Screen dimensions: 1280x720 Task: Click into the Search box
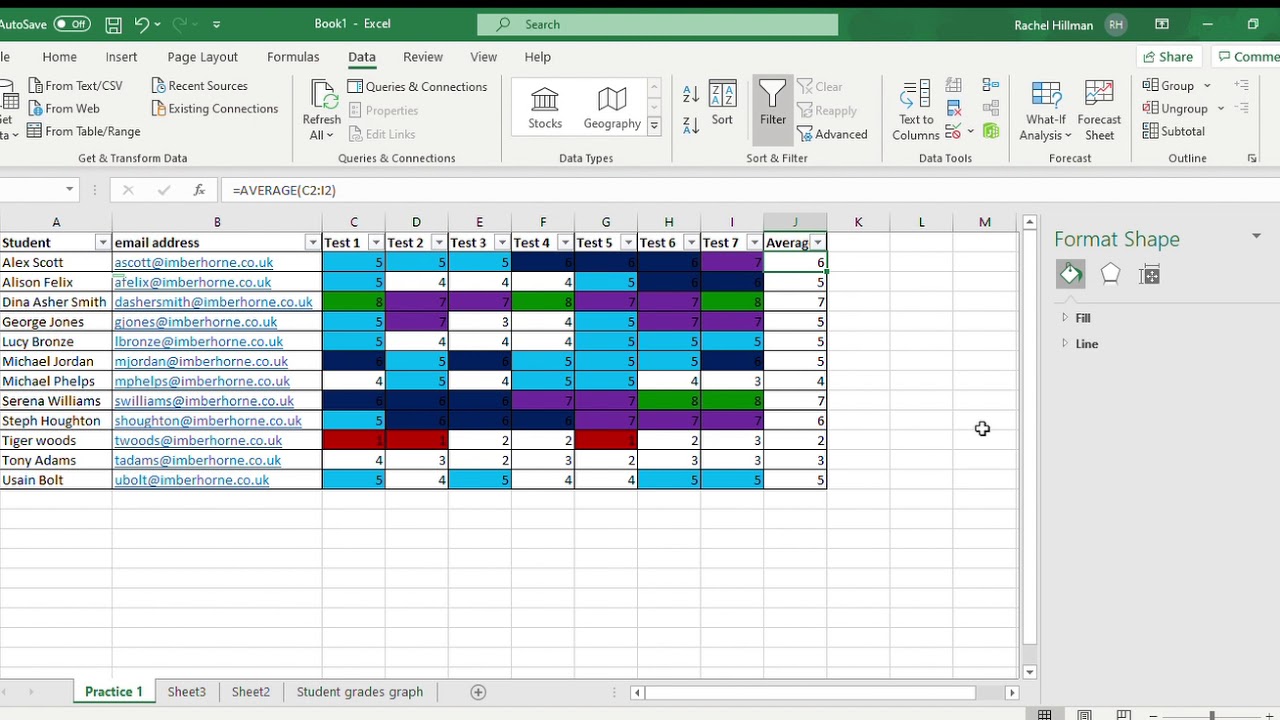657,24
